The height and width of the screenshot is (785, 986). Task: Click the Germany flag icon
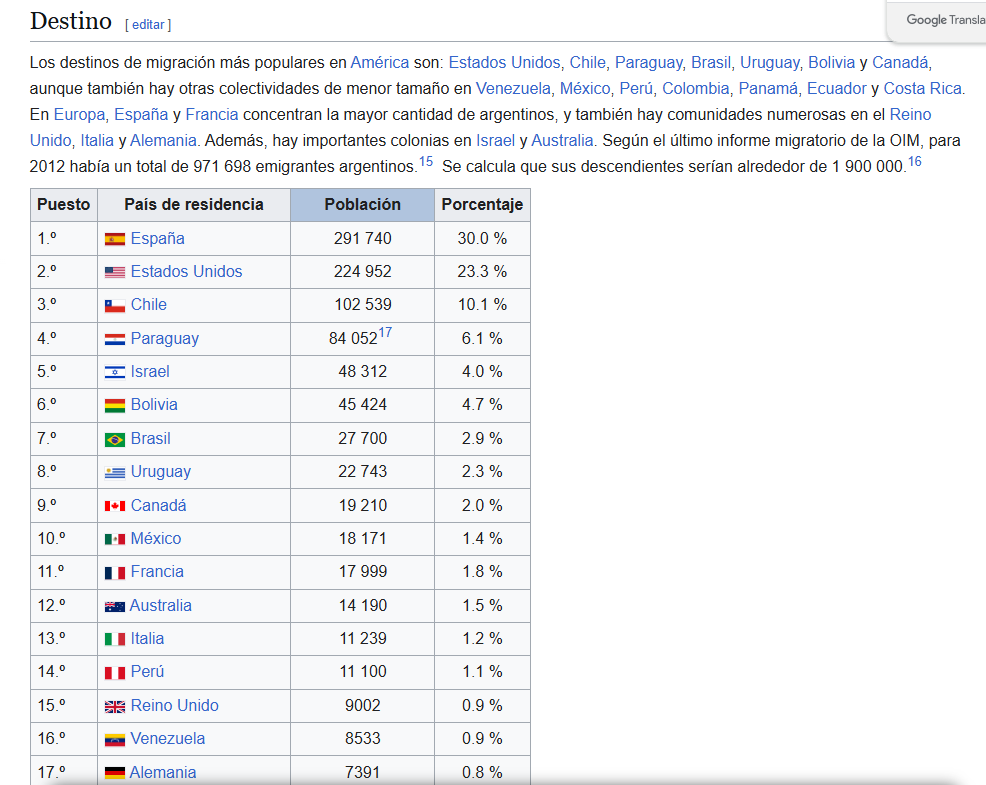(x=114, y=772)
